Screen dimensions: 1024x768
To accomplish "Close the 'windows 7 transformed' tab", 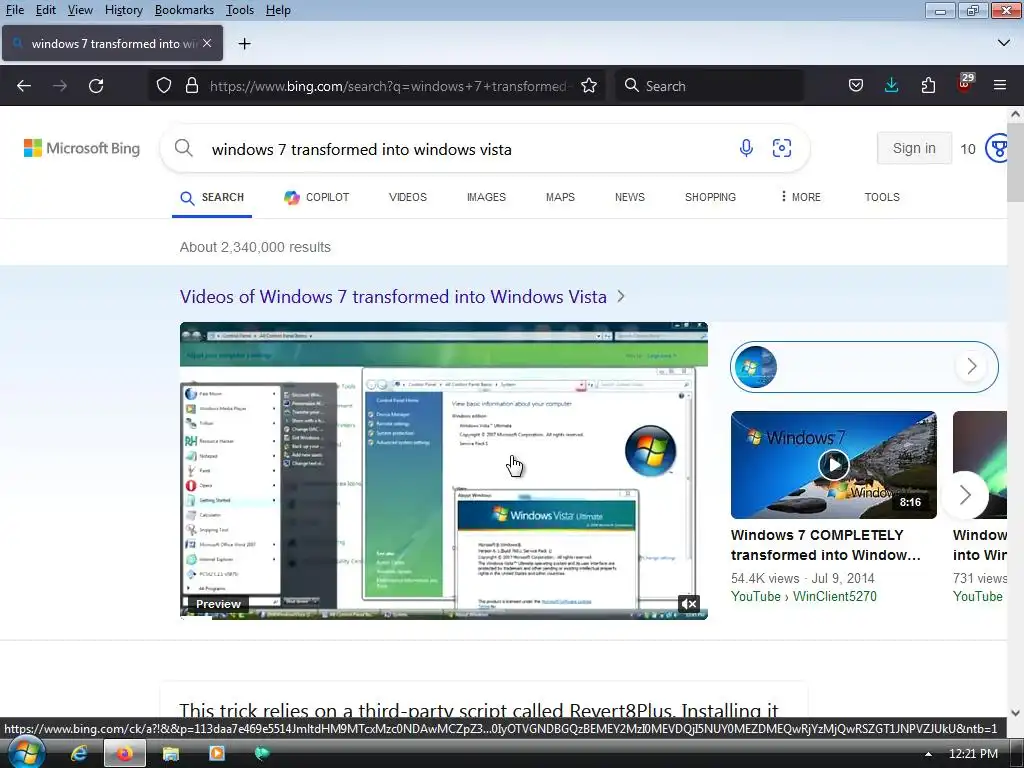I will pos(207,43).
